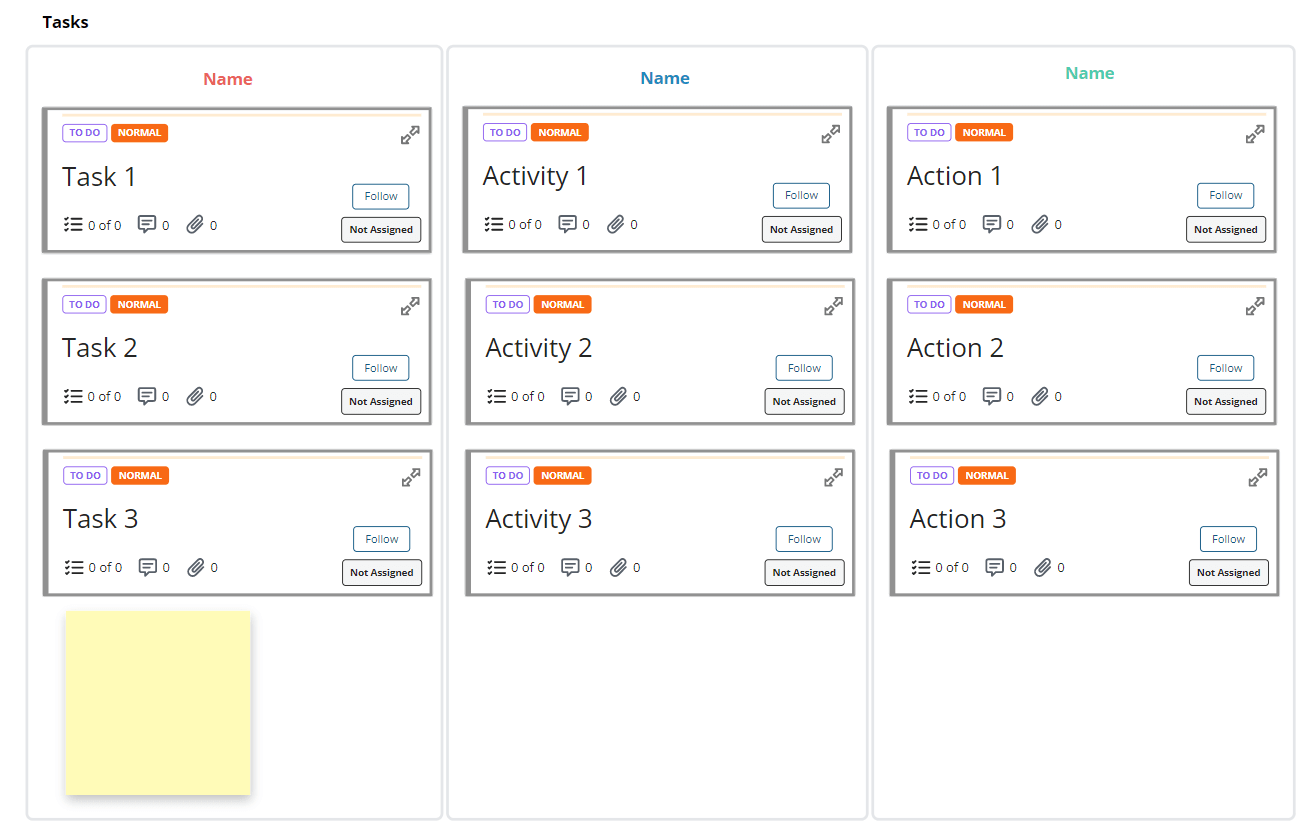The width and height of the screenshot is (1315, 840).
Task: Click Not Assigned on Task 3
Action: coord(382,572)
